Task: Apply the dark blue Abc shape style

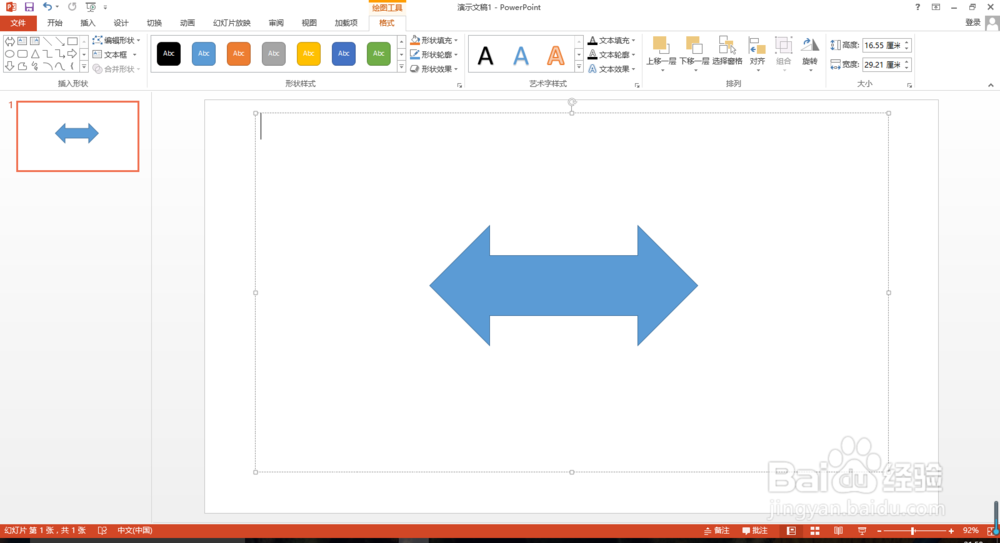Action: 344,54
